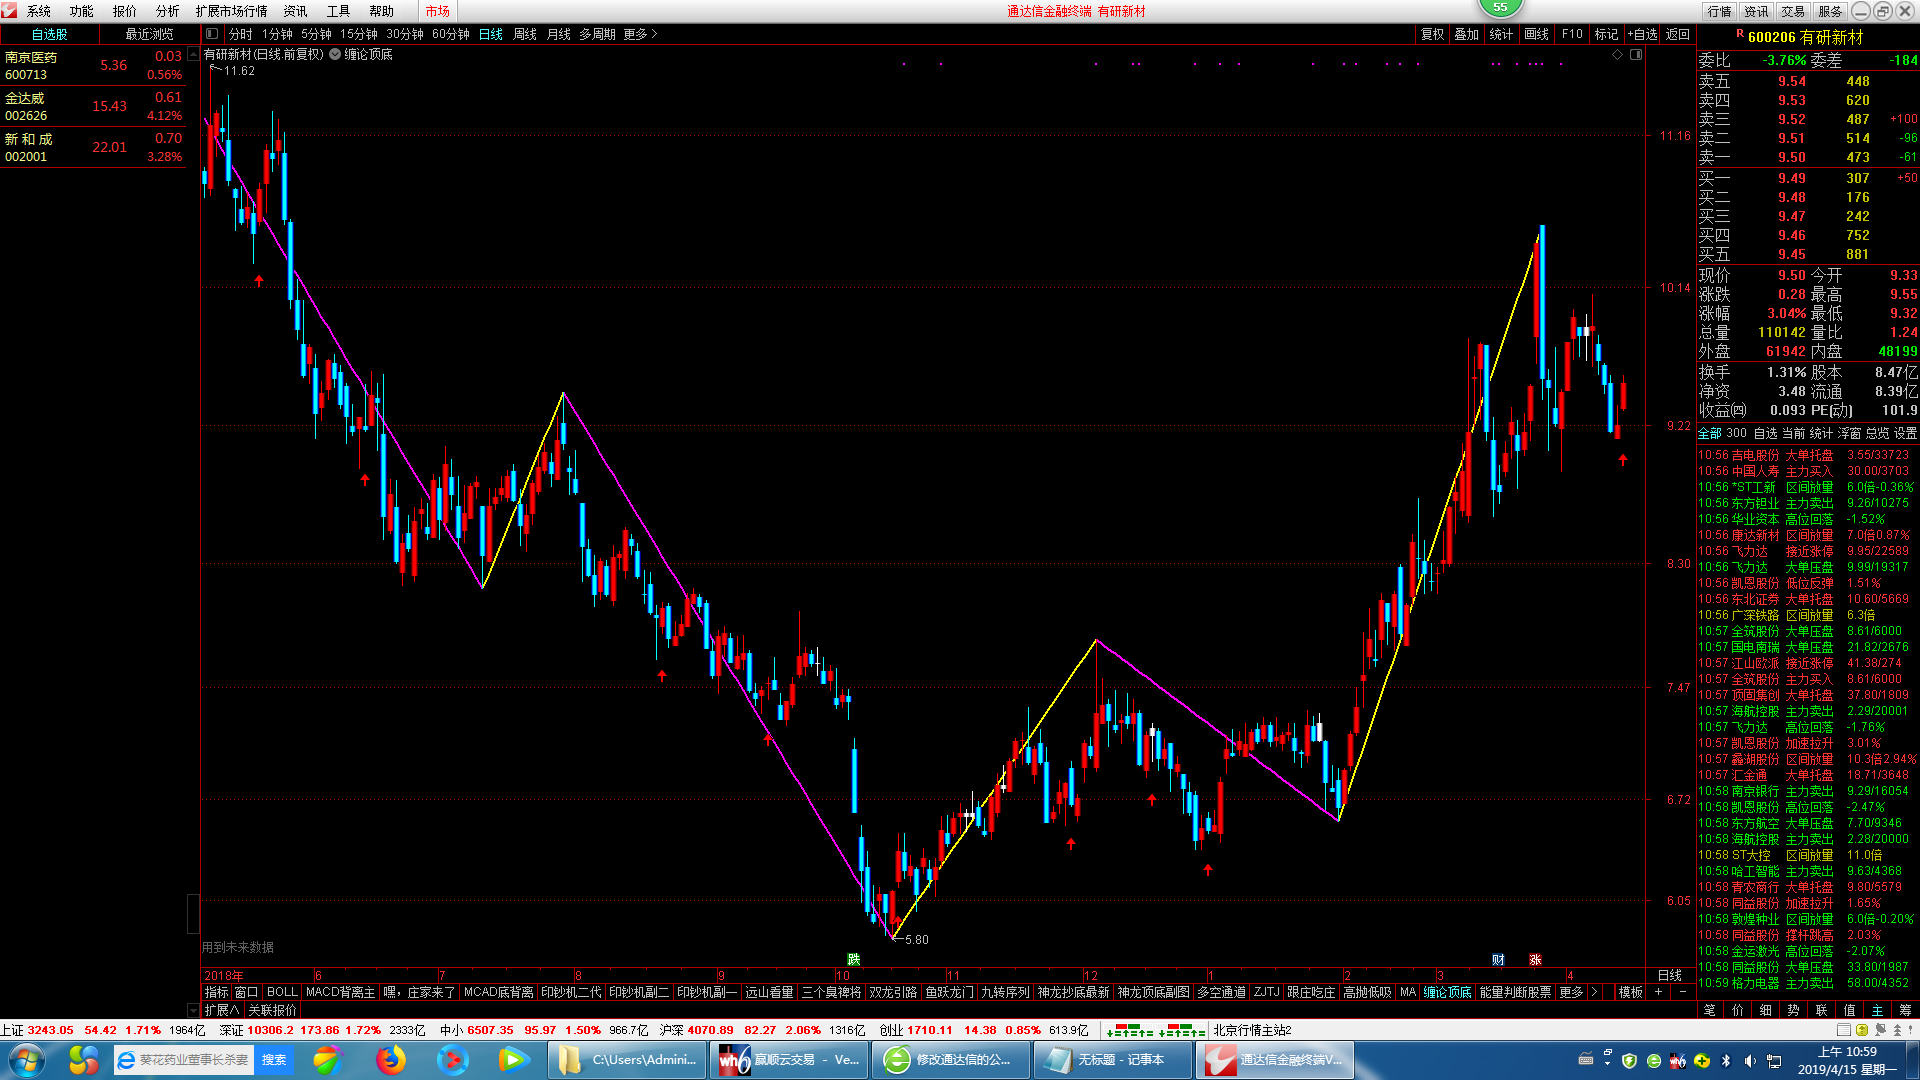This screenshot has height=1080, width=1920.
Task: Click the F10 company info button
Action: (x=1572, y=34)
